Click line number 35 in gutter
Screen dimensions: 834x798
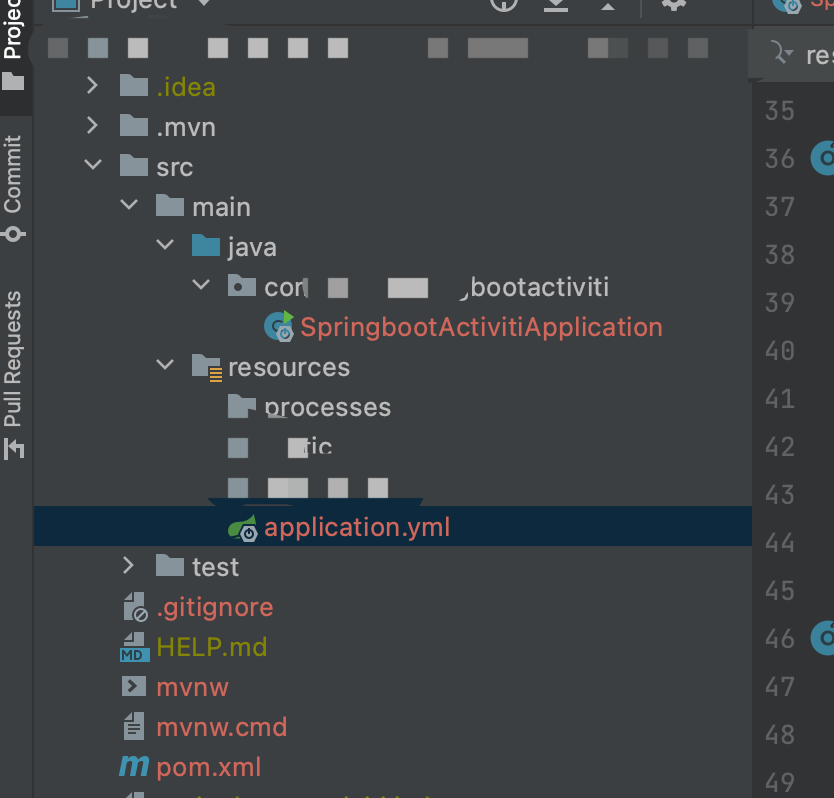(780, 111)
